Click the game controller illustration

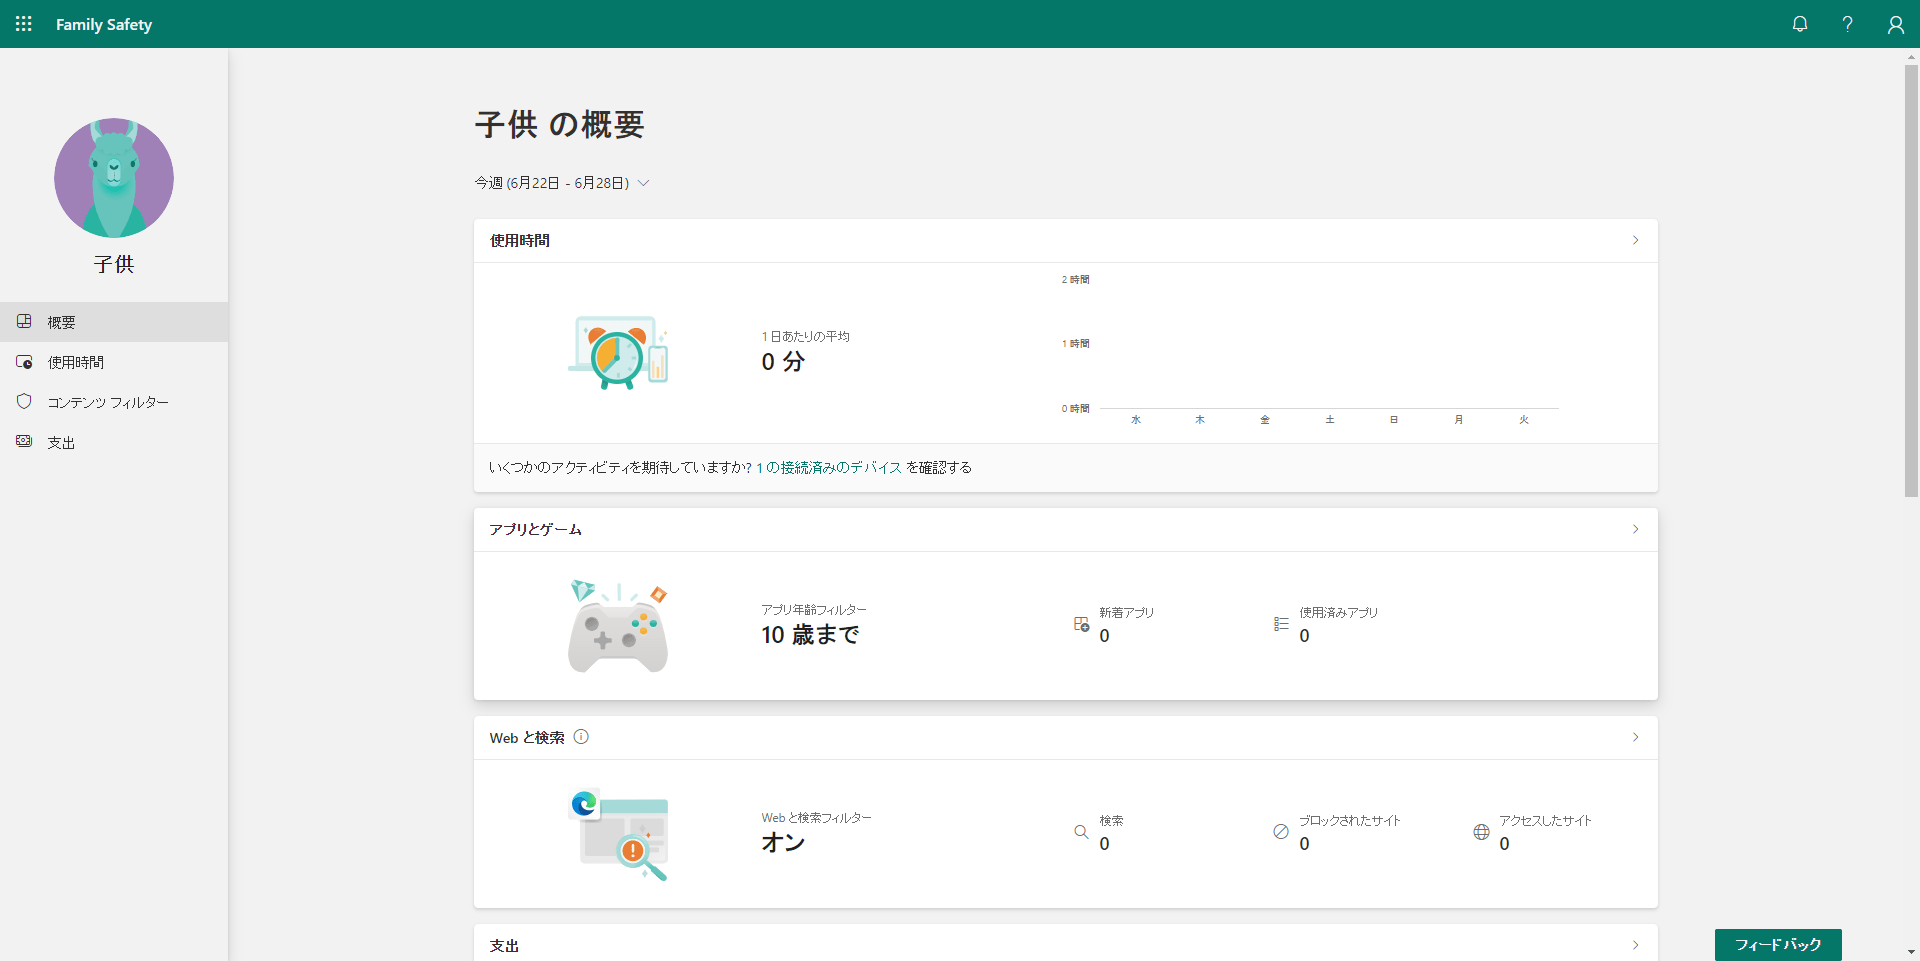point(618,626)
